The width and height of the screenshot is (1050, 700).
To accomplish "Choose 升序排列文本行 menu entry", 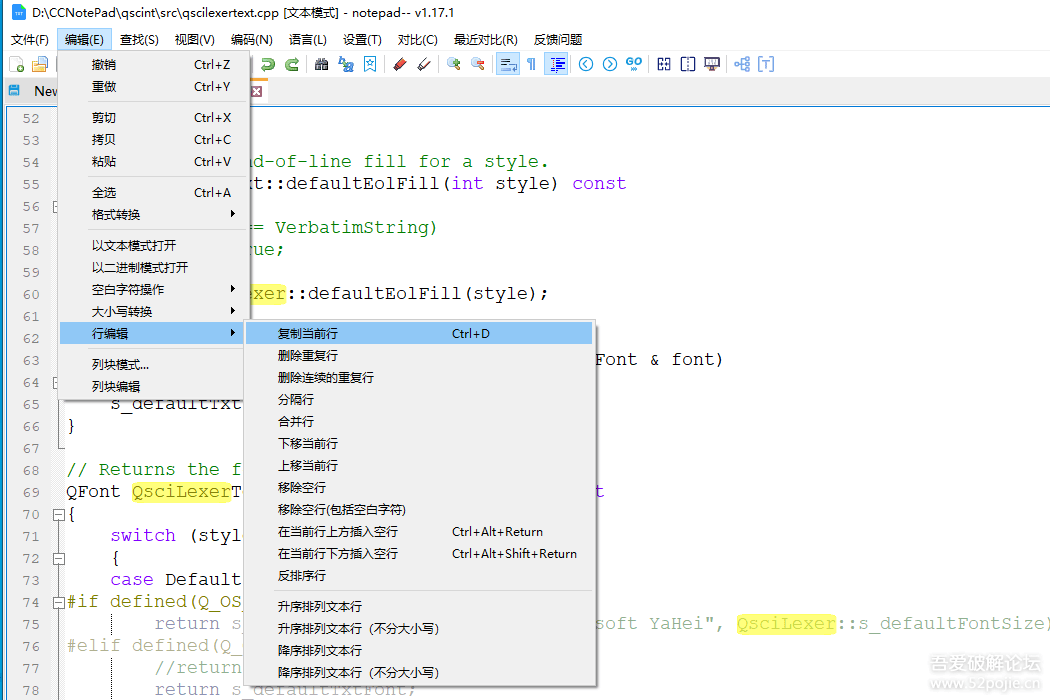I will point(320,606).
